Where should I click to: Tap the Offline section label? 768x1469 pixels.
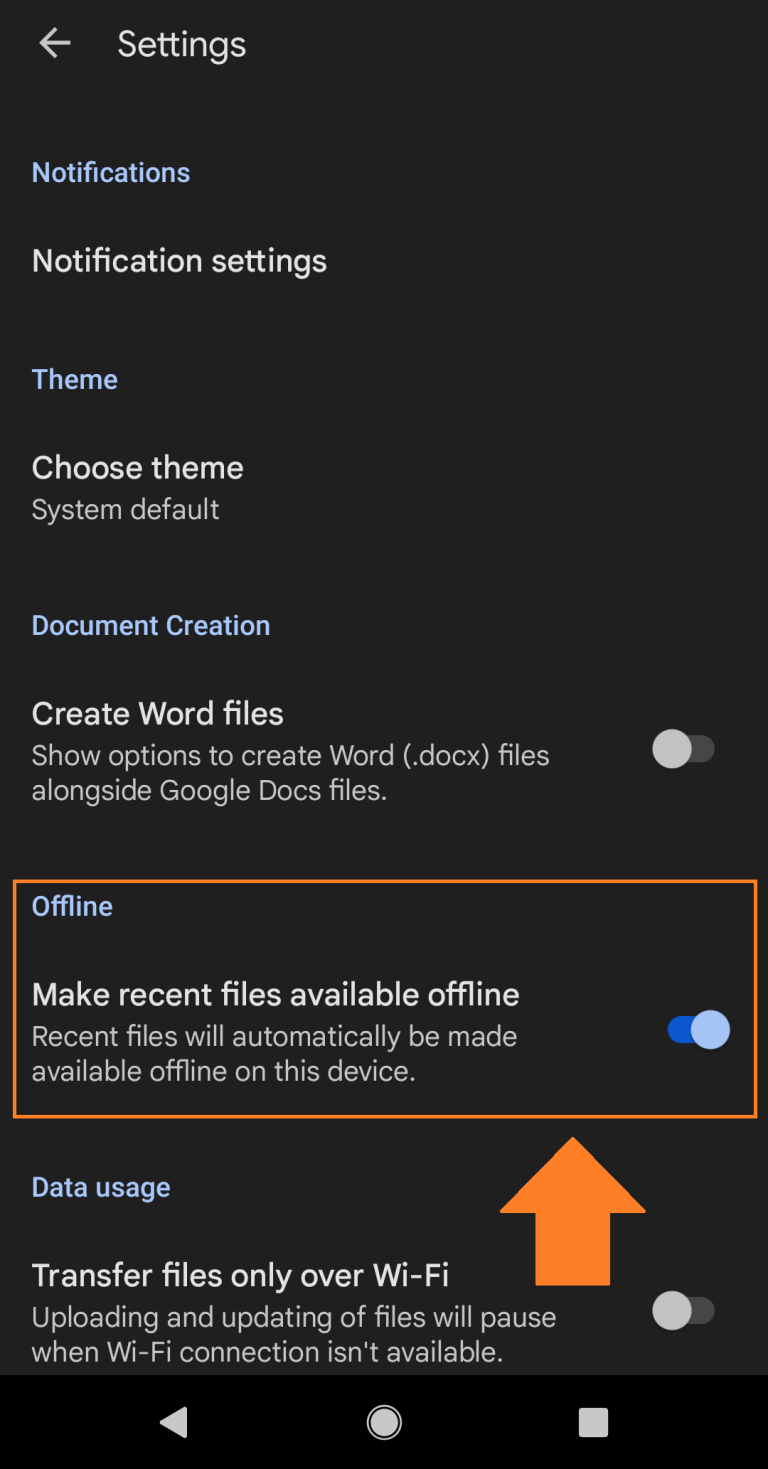tap(72, 906)
